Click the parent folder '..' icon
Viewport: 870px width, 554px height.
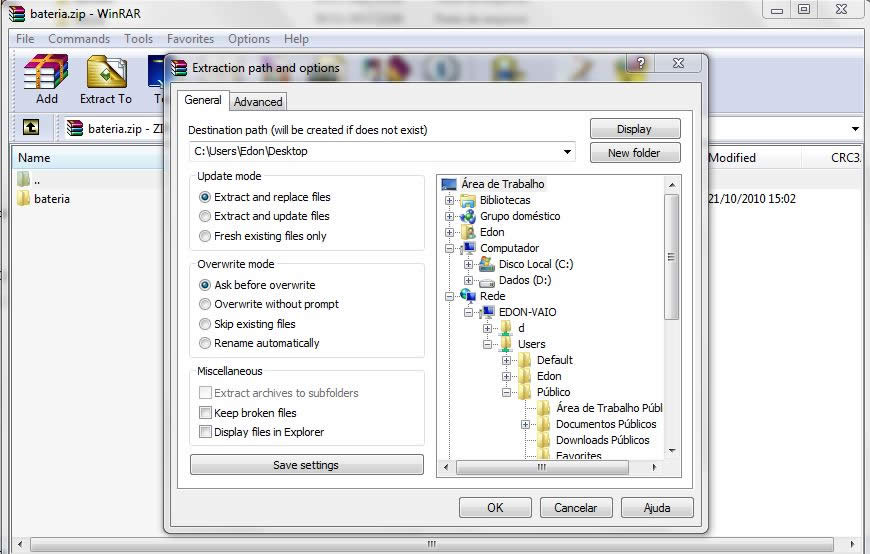coord(23,179)
